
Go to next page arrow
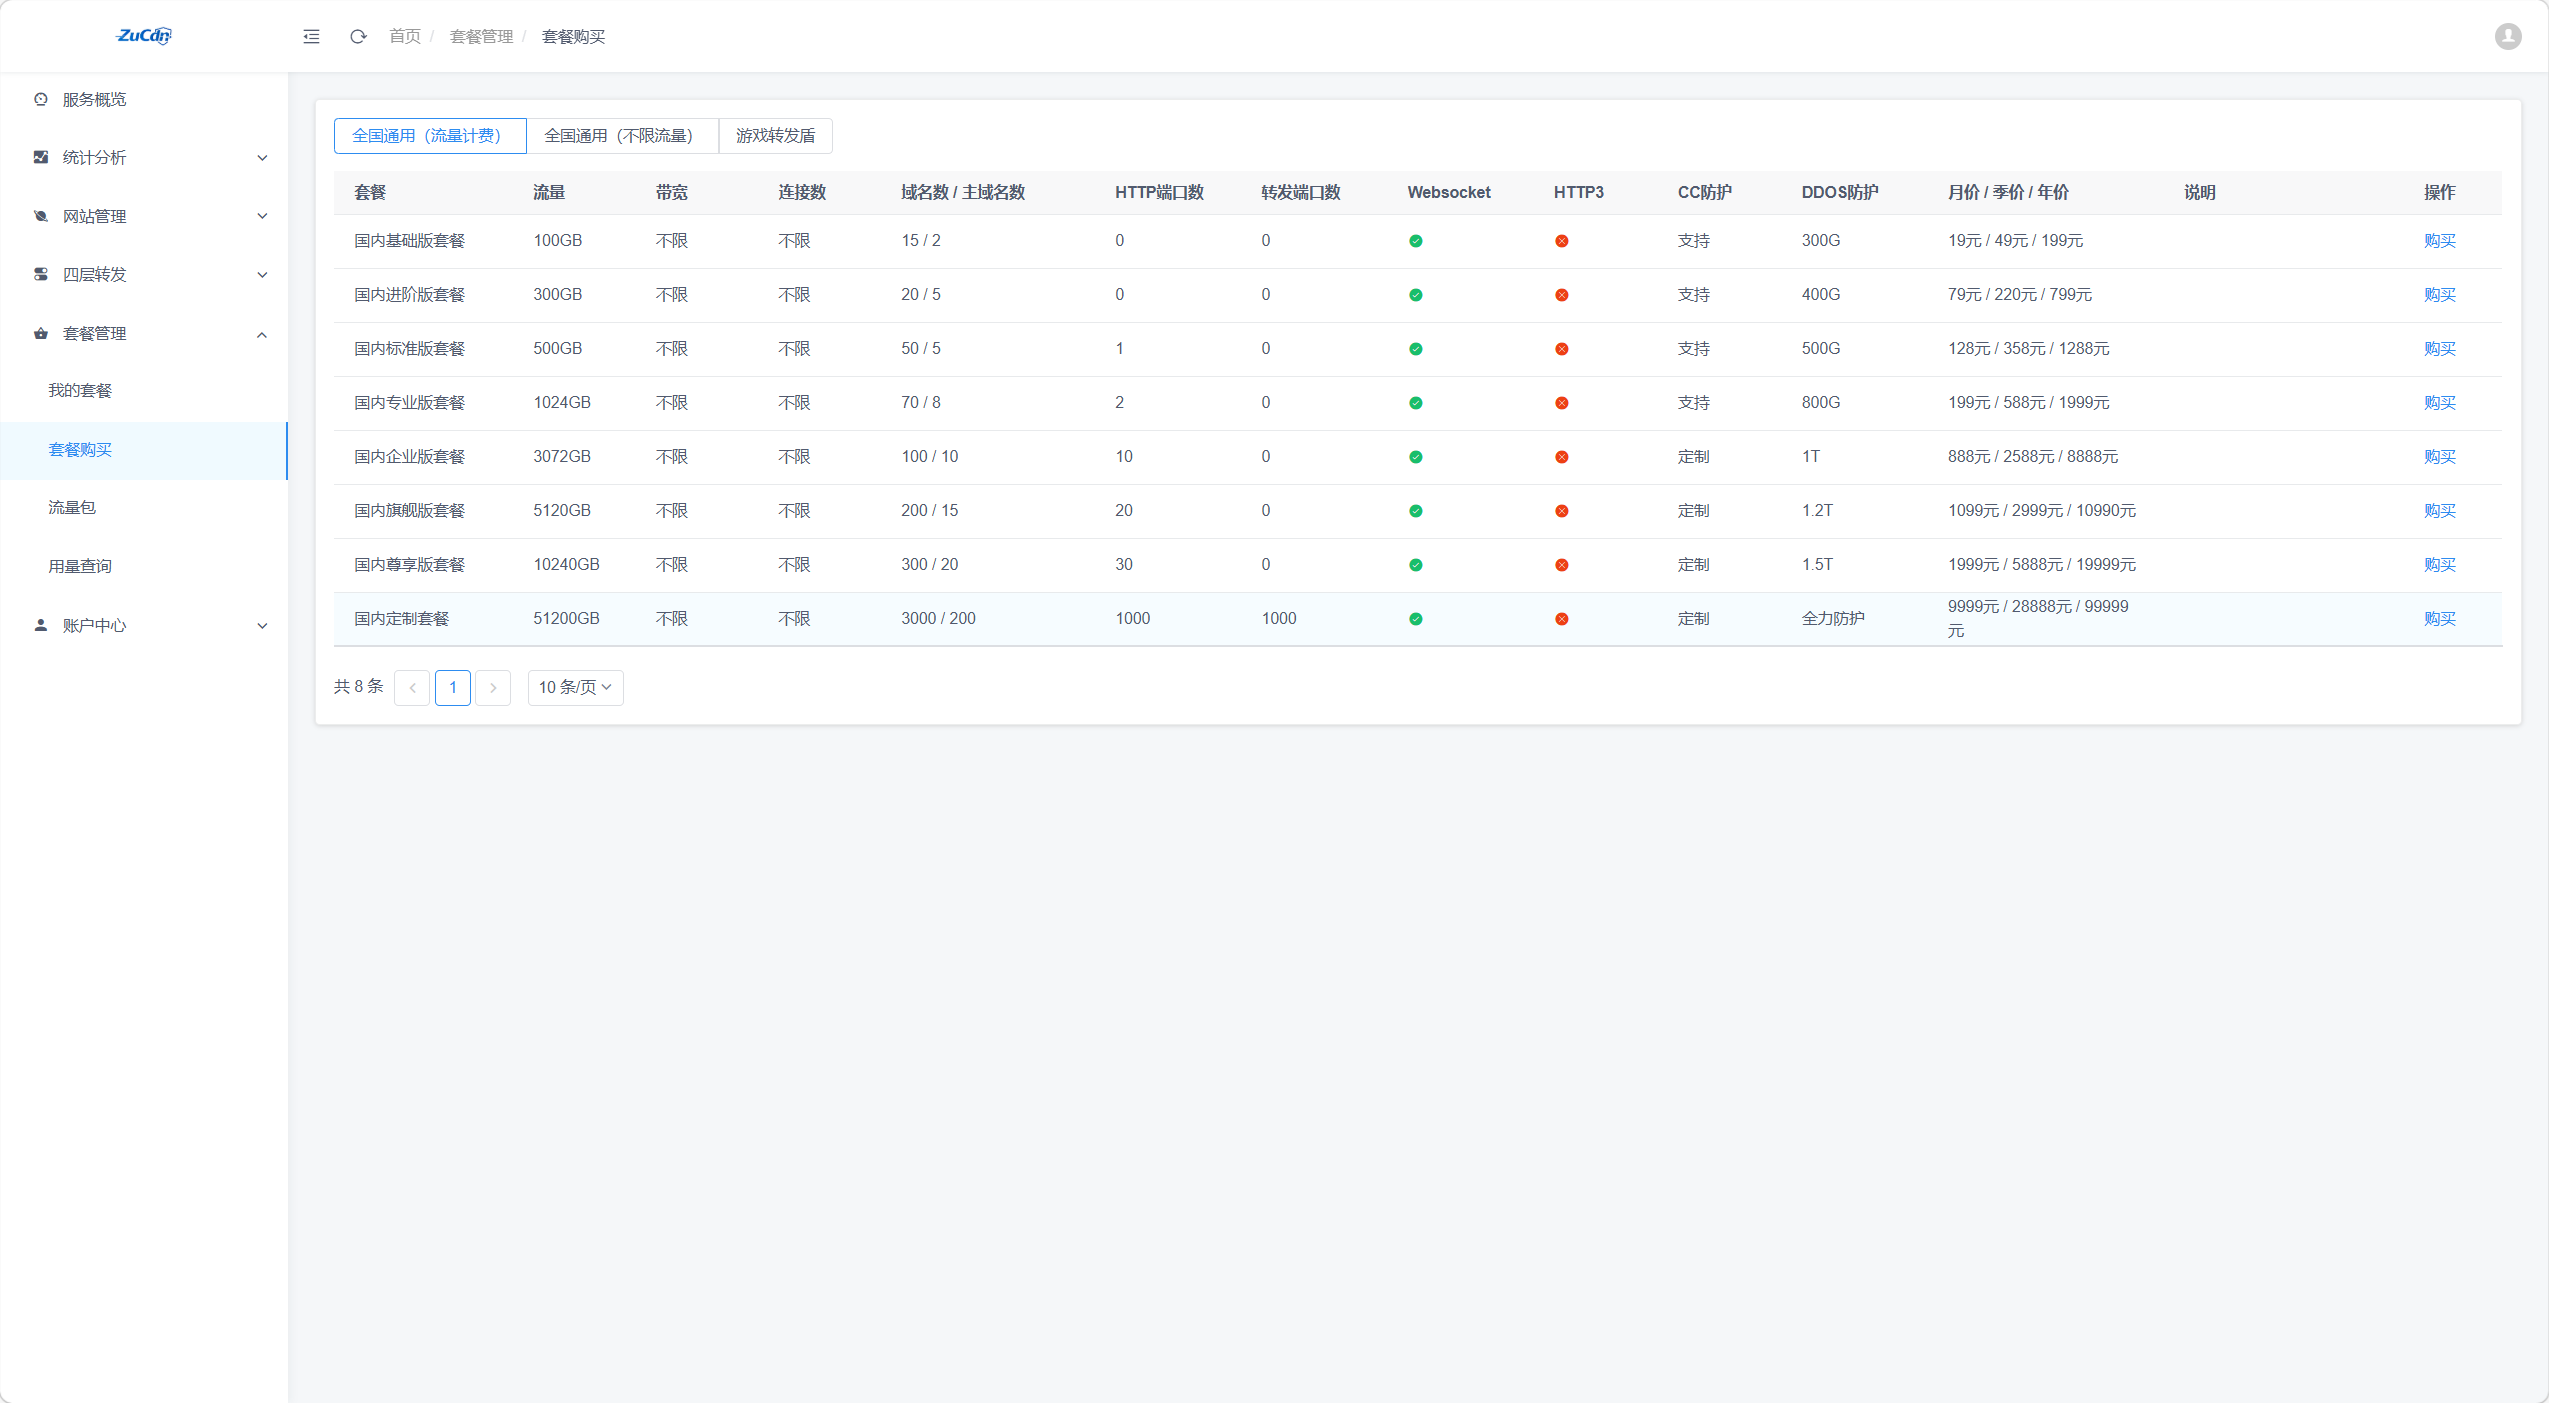493,687
